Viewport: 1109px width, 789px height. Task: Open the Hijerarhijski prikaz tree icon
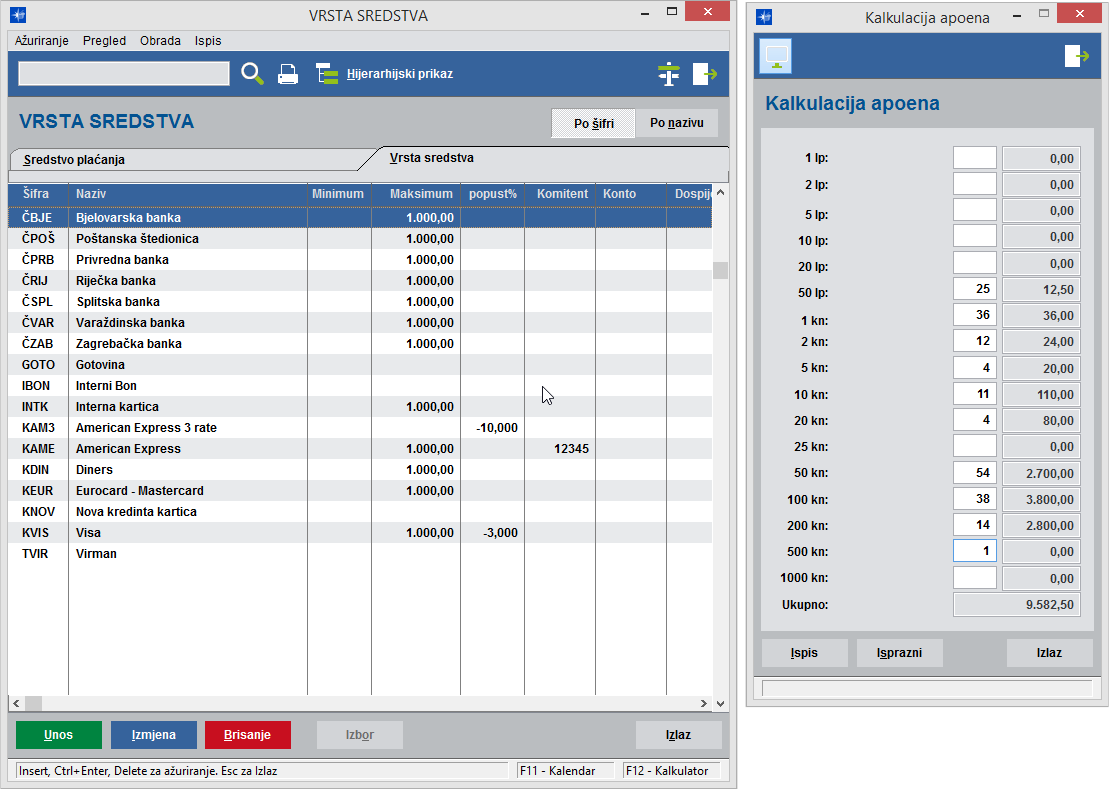pos(327,74)
